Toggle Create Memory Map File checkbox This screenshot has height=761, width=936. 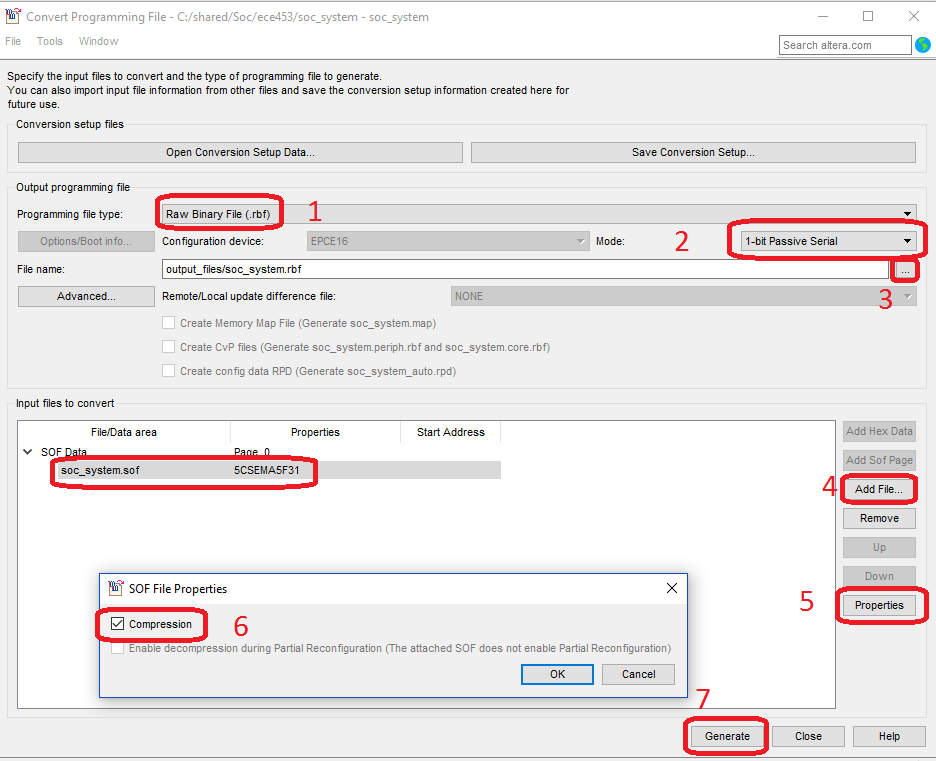169,323
